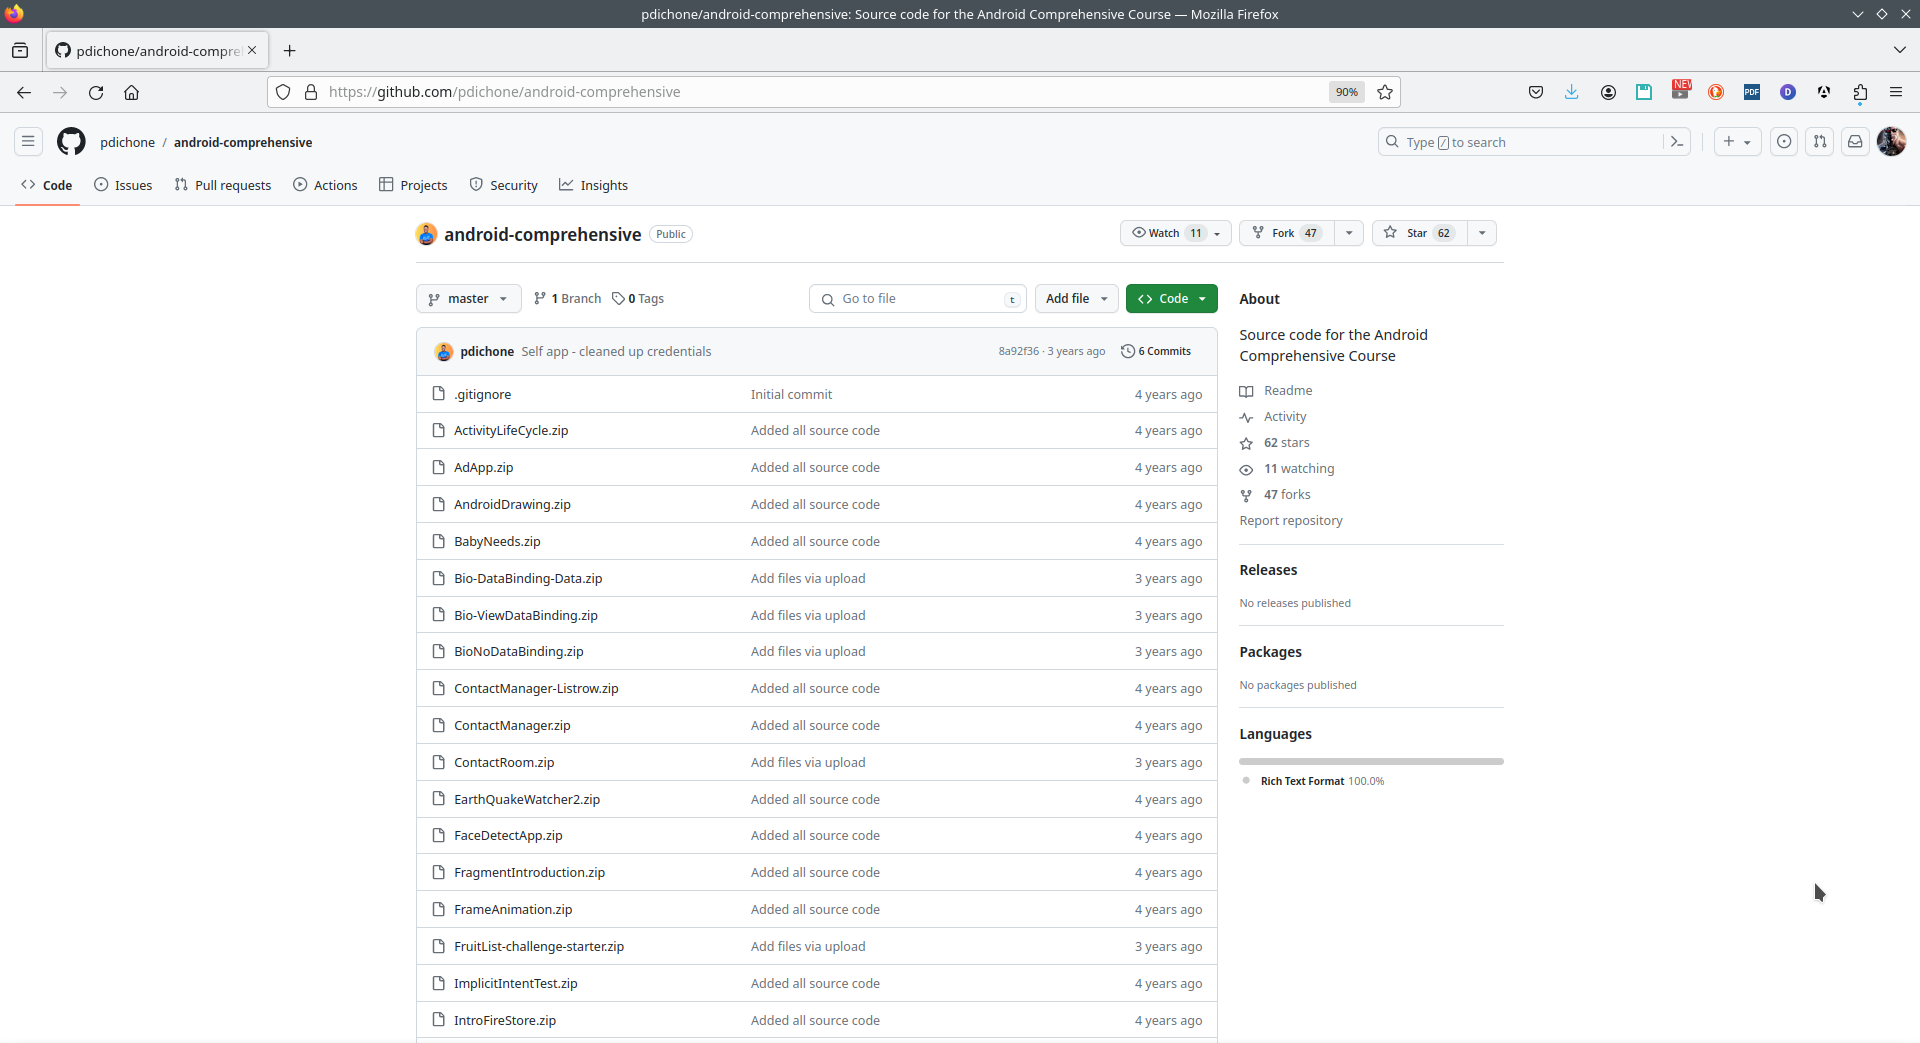Open the Firefox account icon

point(1608,92)
